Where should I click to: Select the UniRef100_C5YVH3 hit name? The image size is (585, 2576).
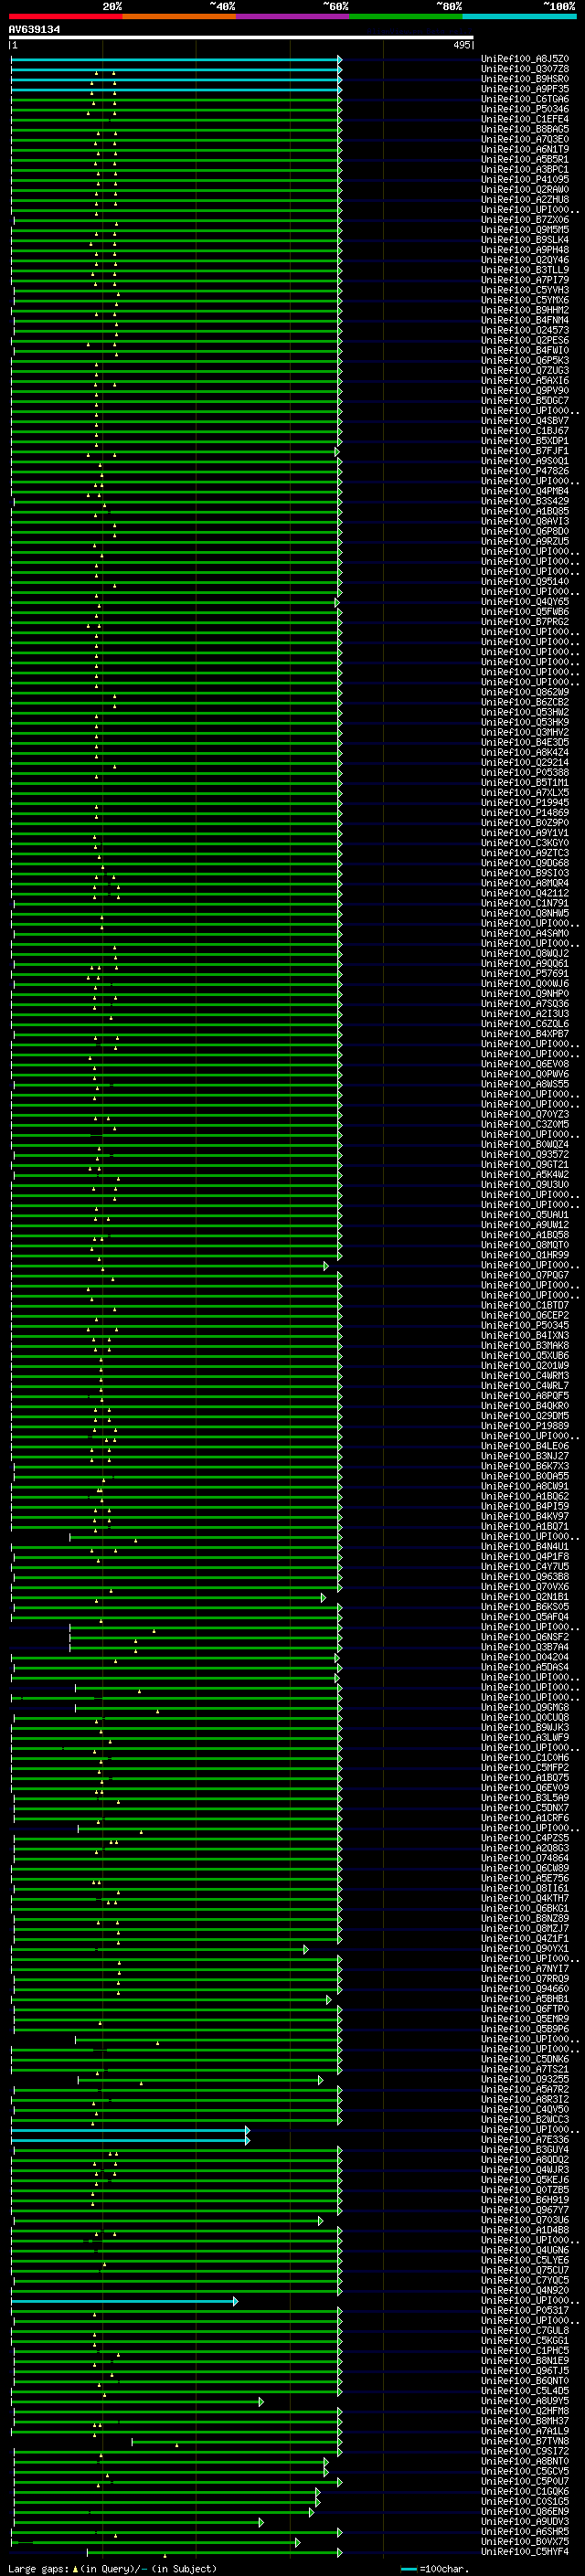pyautogui.click(x=525, y=290)
